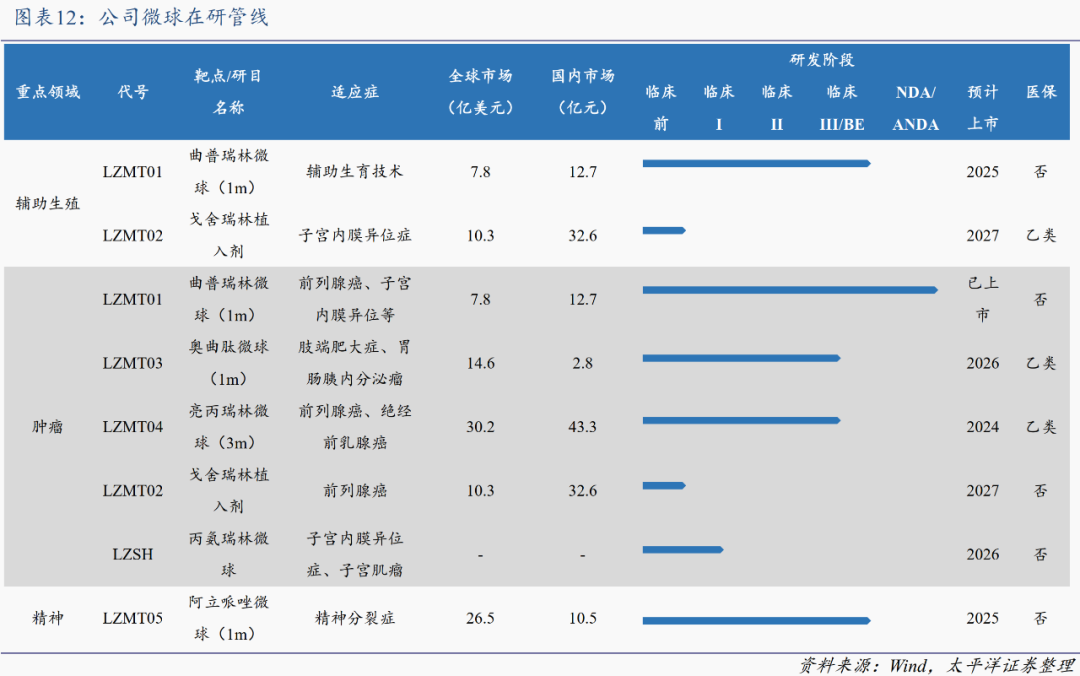This screenshot has width=1080, height=676.
Task: Select the LZMT03 code cell
Action: click(132, 363)
